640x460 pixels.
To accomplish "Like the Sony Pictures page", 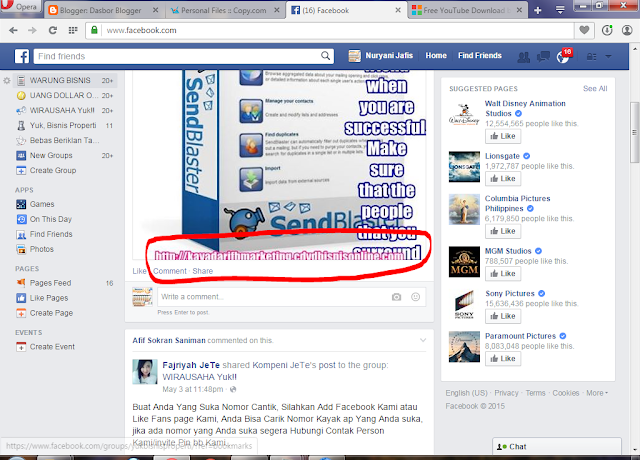I will 503,316.
